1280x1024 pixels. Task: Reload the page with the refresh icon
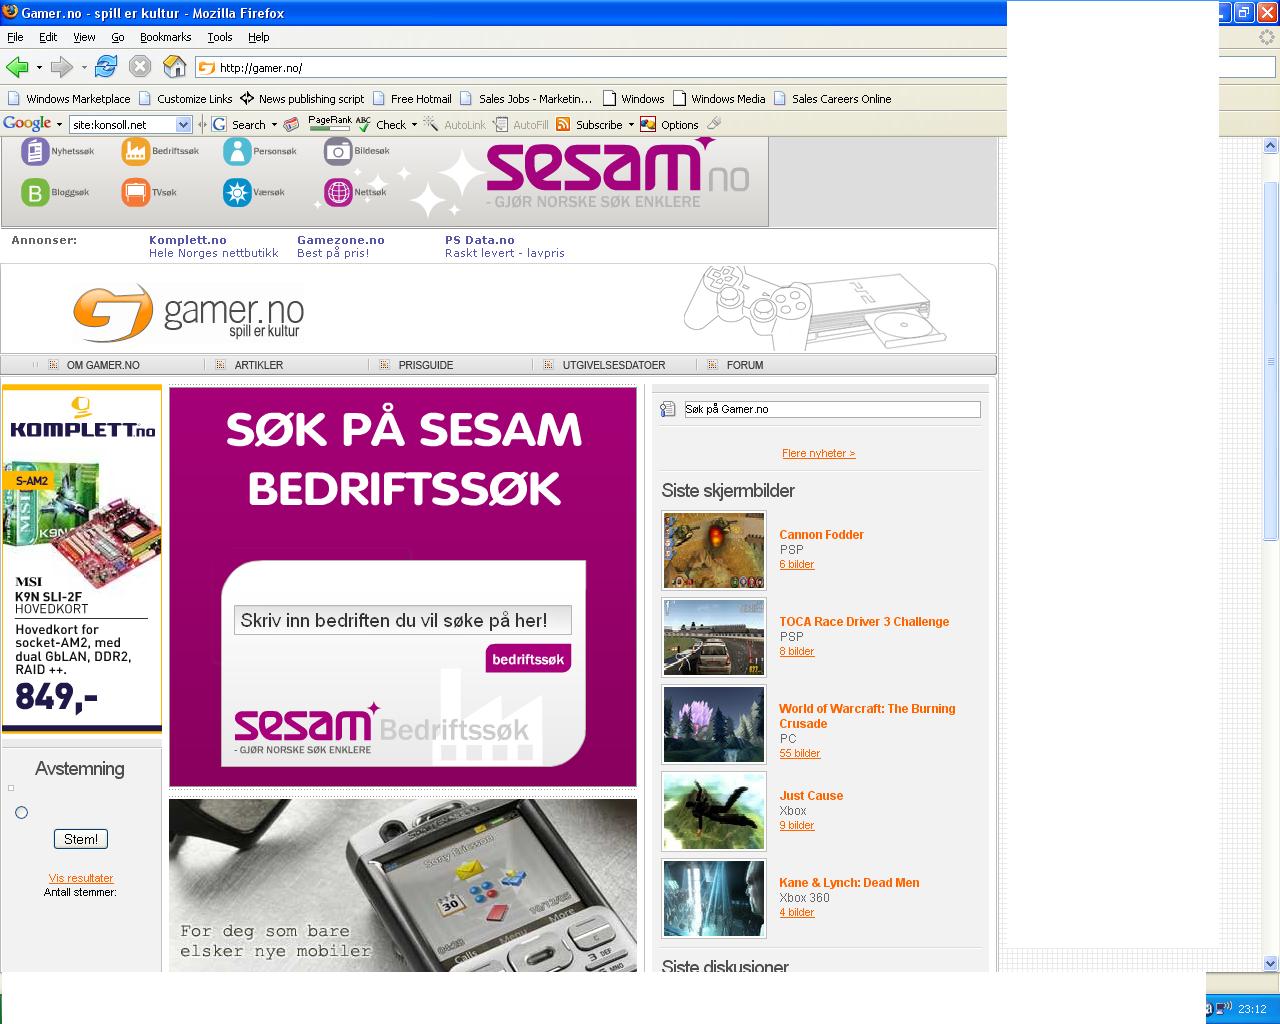pyautogui.click(x=106, y=67)
